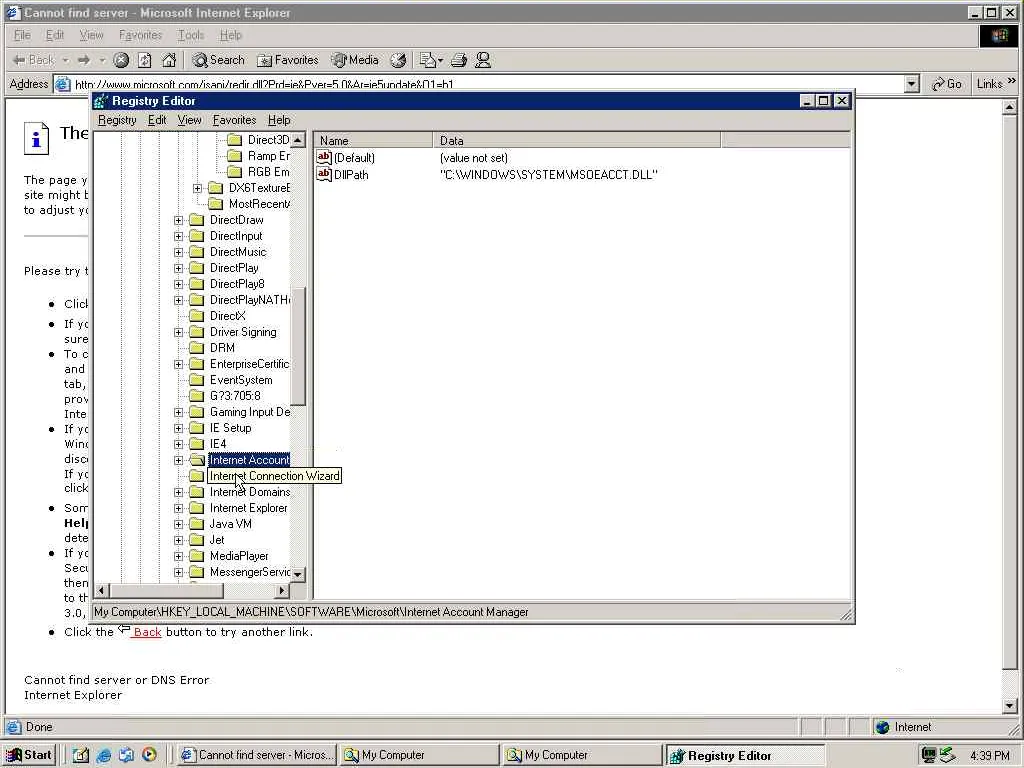Expand the Java VM registry key
This screenshot has width=1024, height=768.
click(x=178, y=524)
